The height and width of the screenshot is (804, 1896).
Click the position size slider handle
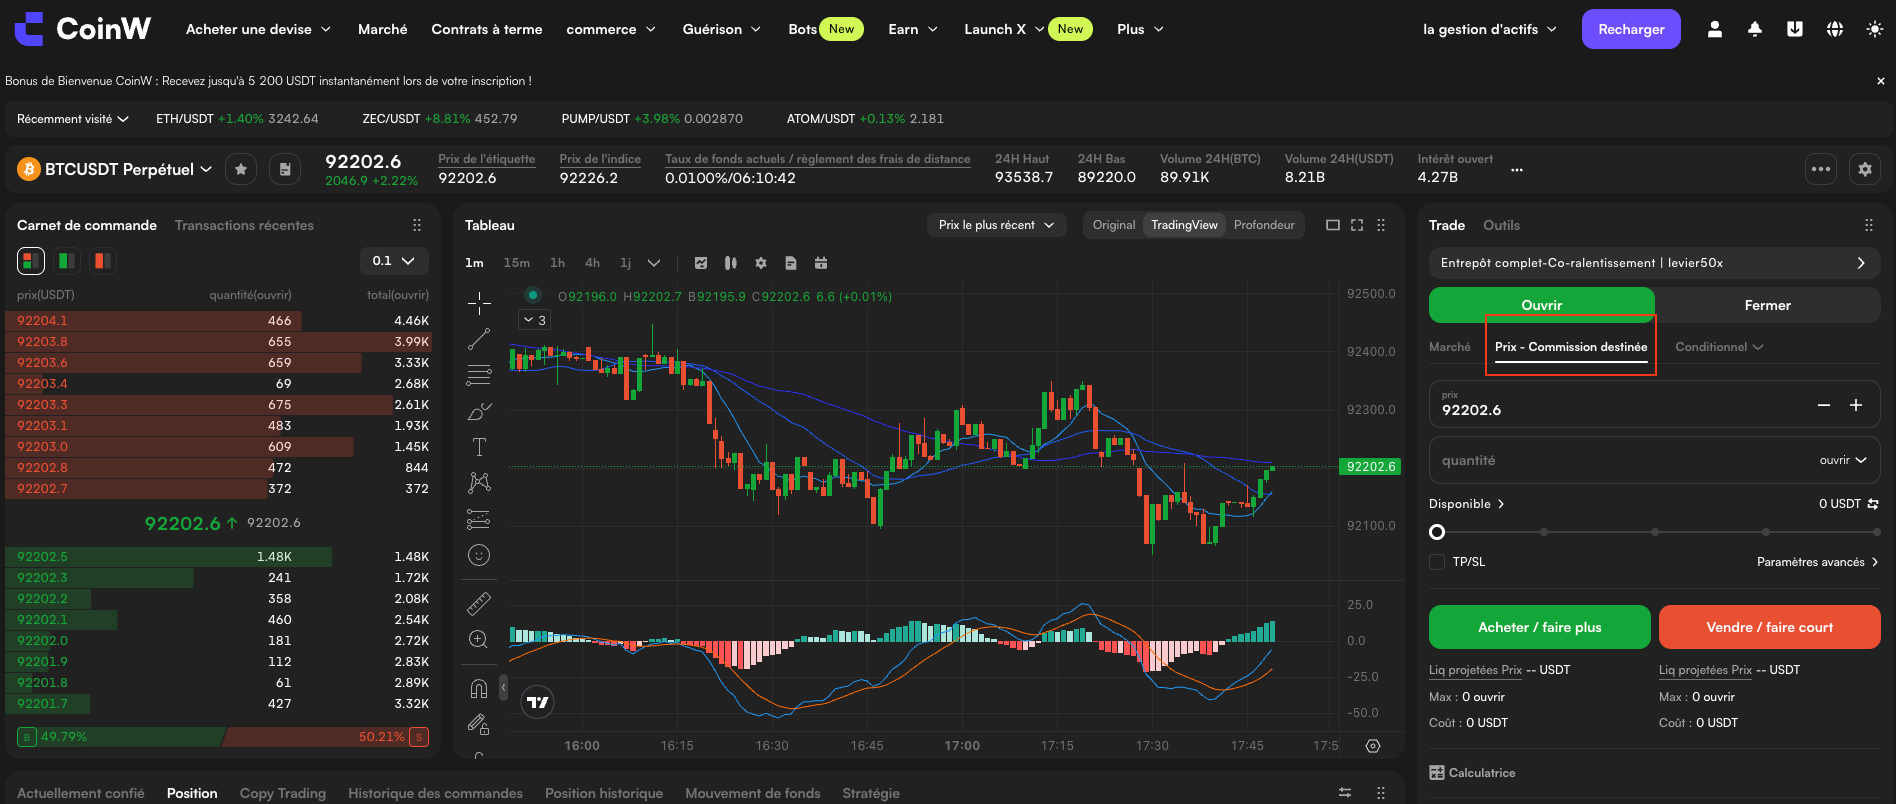[x=1437, y=532]
